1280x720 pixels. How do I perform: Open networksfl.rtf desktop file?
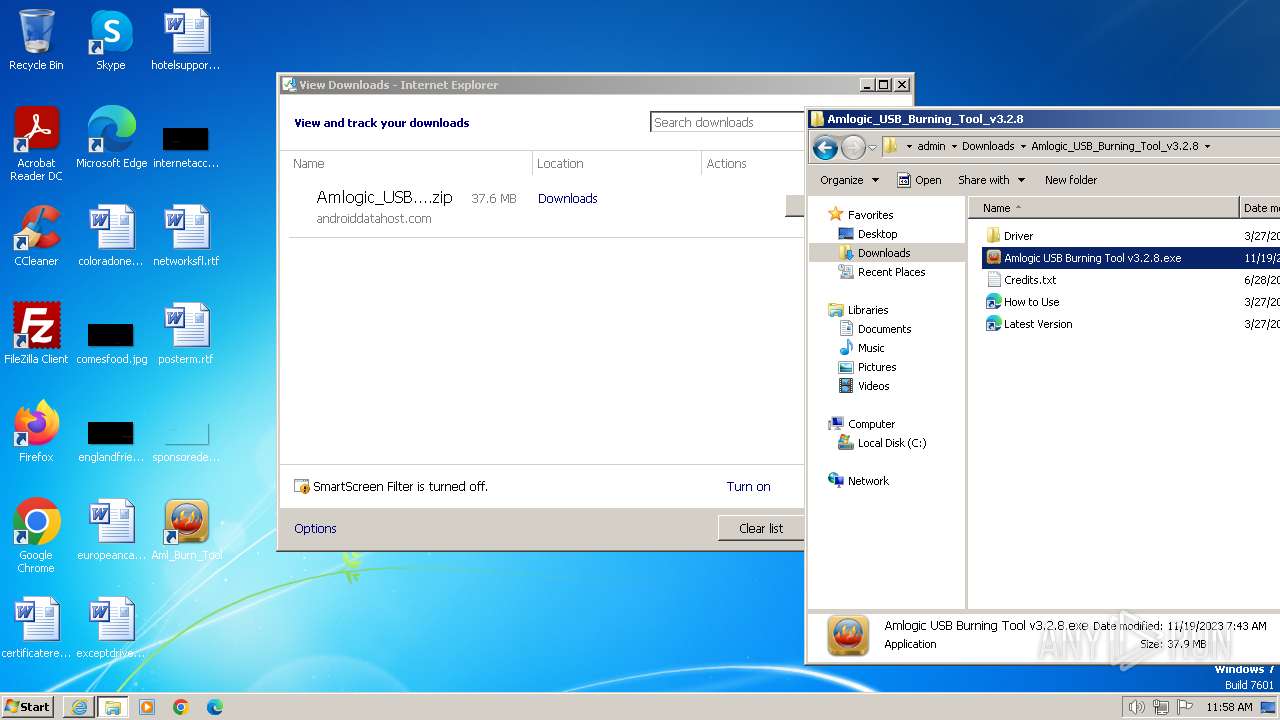(x=186, y=236)
